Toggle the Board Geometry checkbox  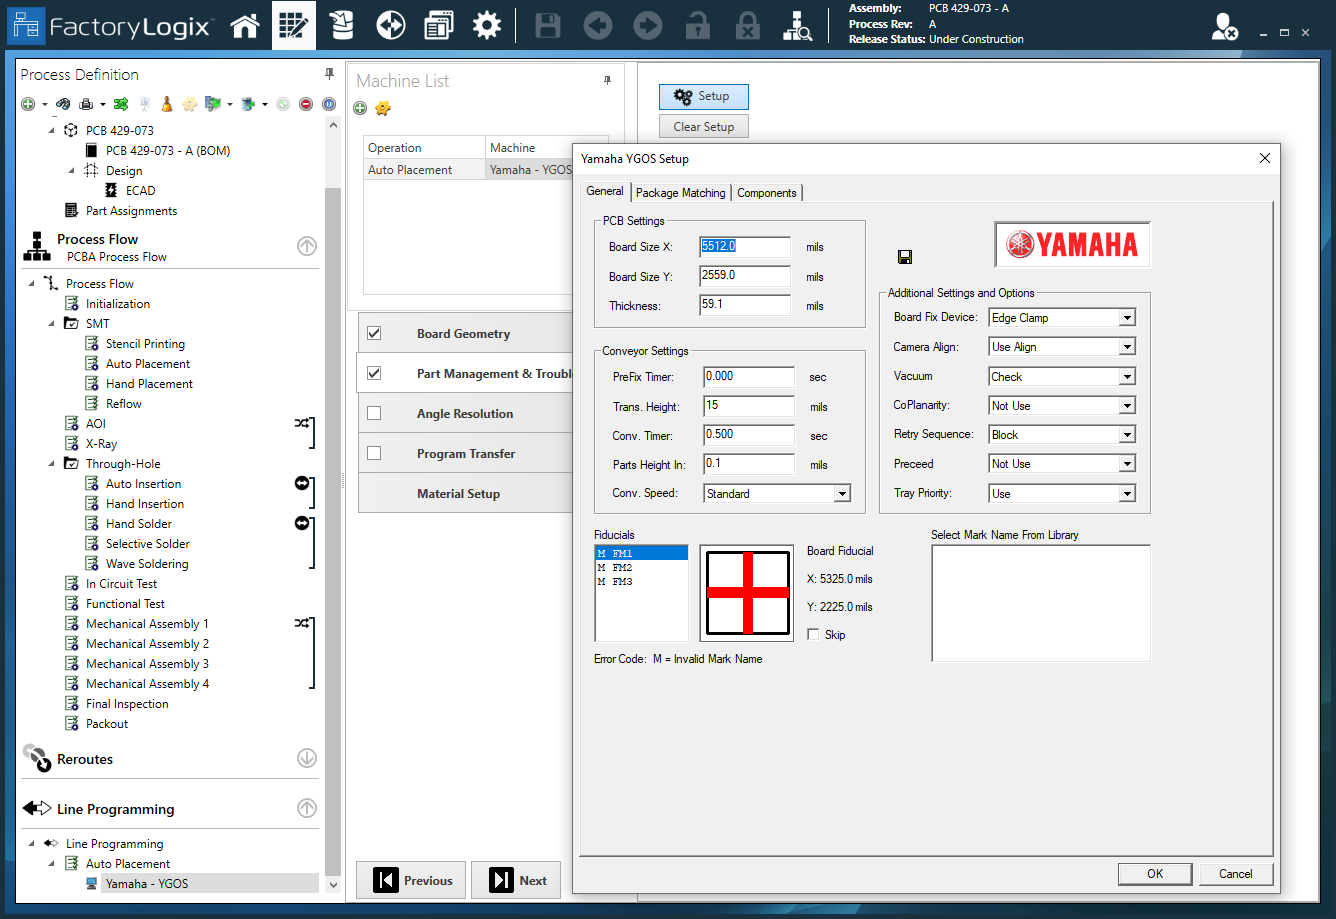coord(376,333)
